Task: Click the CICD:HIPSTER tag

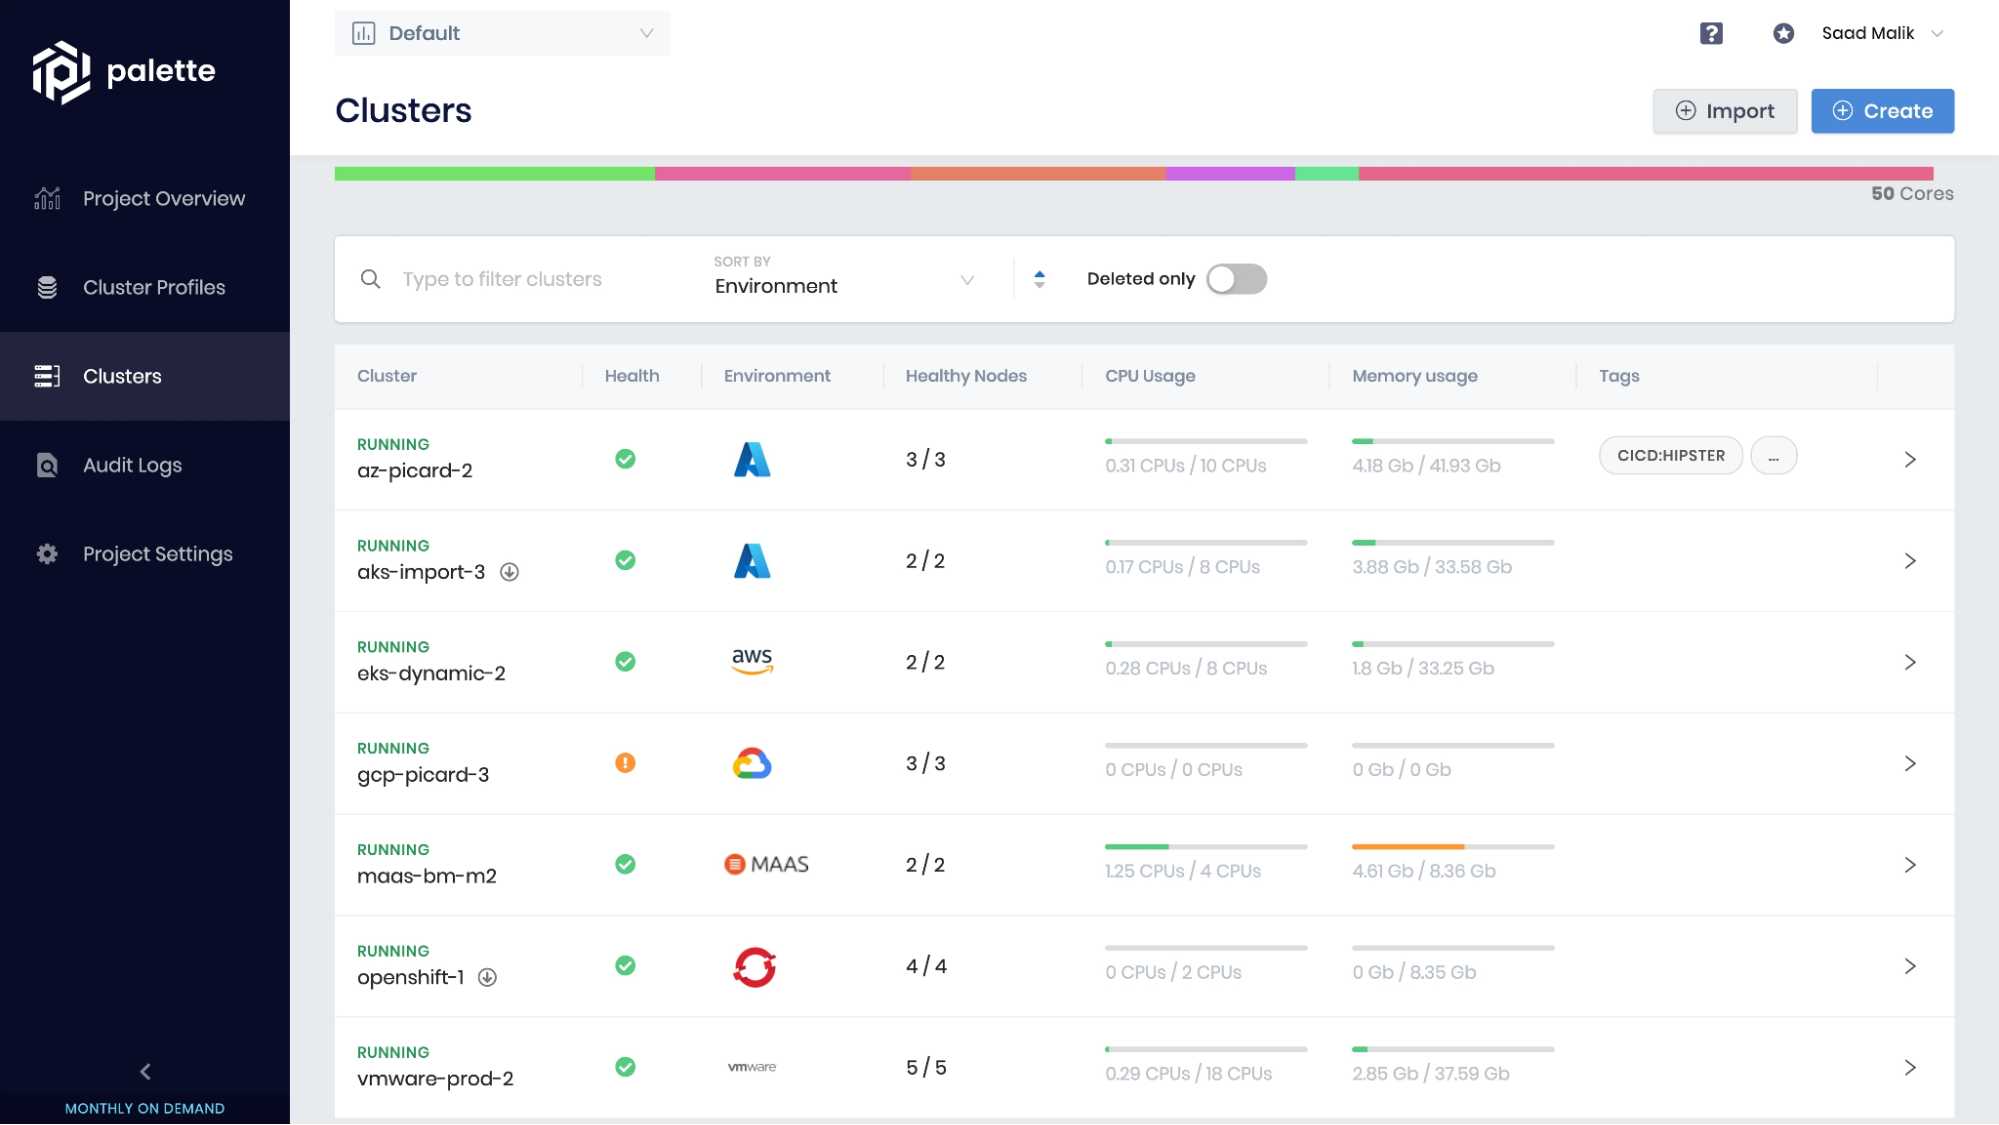Action: tap(1670, 455)
